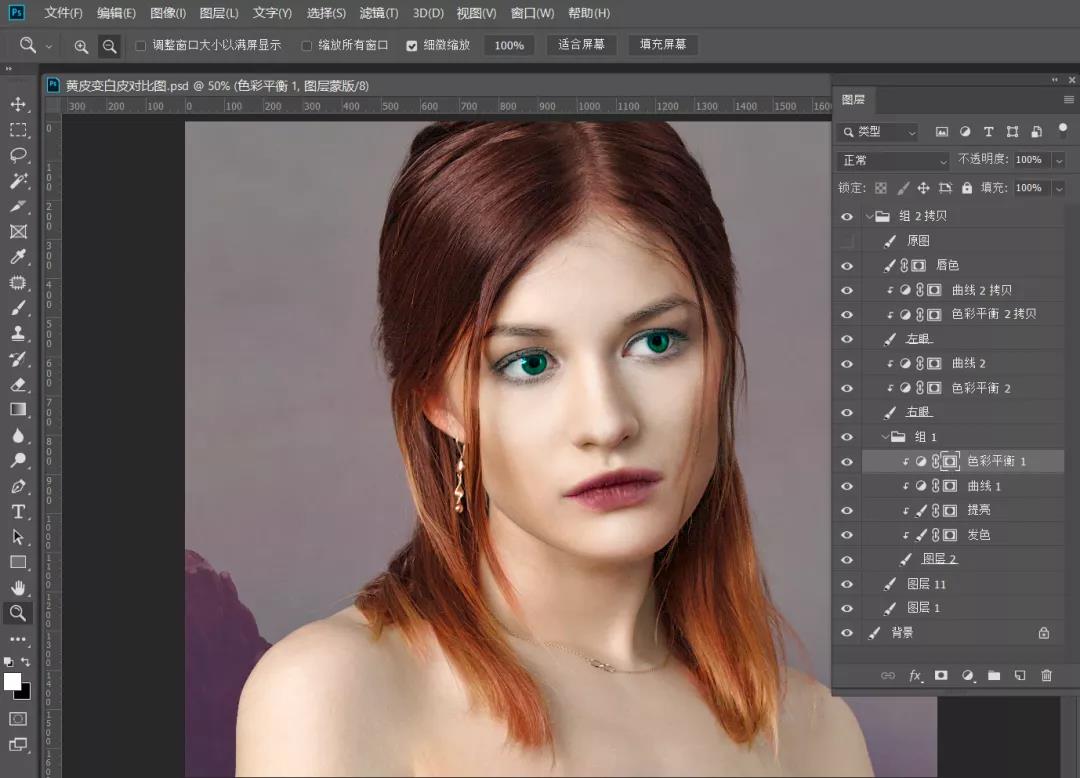This screenshot has height=778, width=1080.
Task: Select the Dodge tool
Action: click(x=18, y=461)
